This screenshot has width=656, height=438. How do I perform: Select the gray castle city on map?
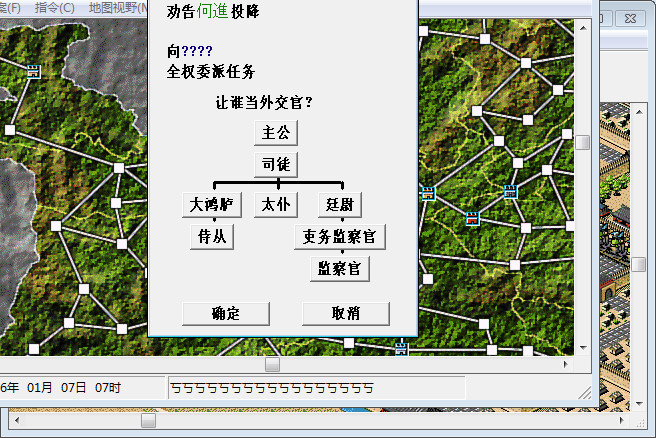pyautogui.click(x=510, y=191)
